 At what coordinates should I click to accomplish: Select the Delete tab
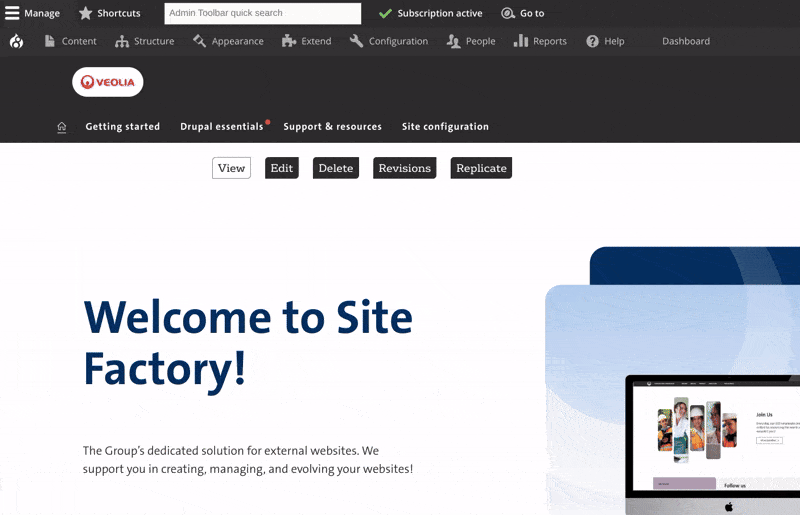click(x=336, y=168)
